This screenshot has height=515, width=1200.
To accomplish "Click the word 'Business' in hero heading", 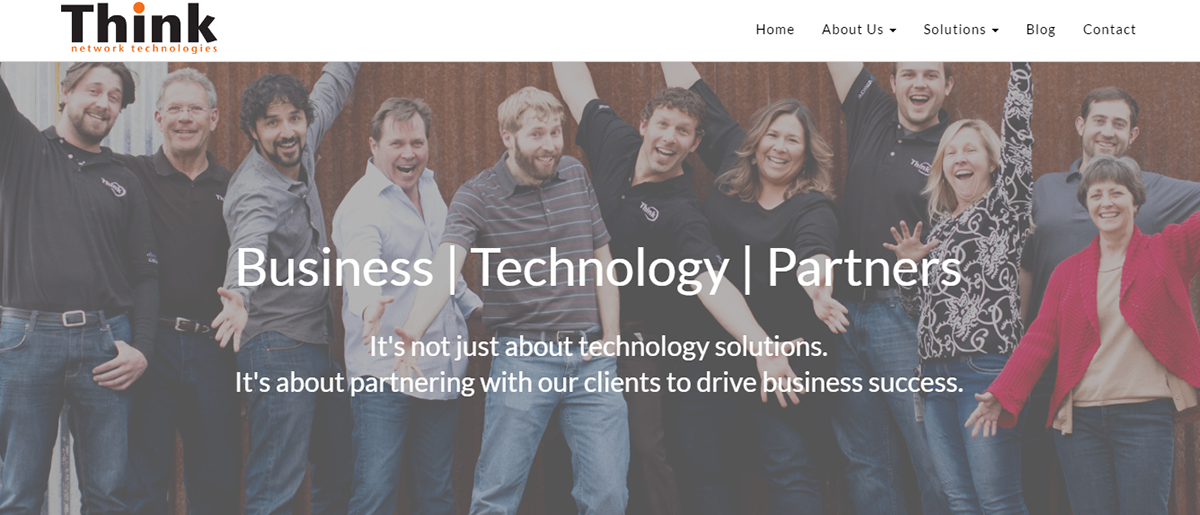I will click(x=334, y=267).
